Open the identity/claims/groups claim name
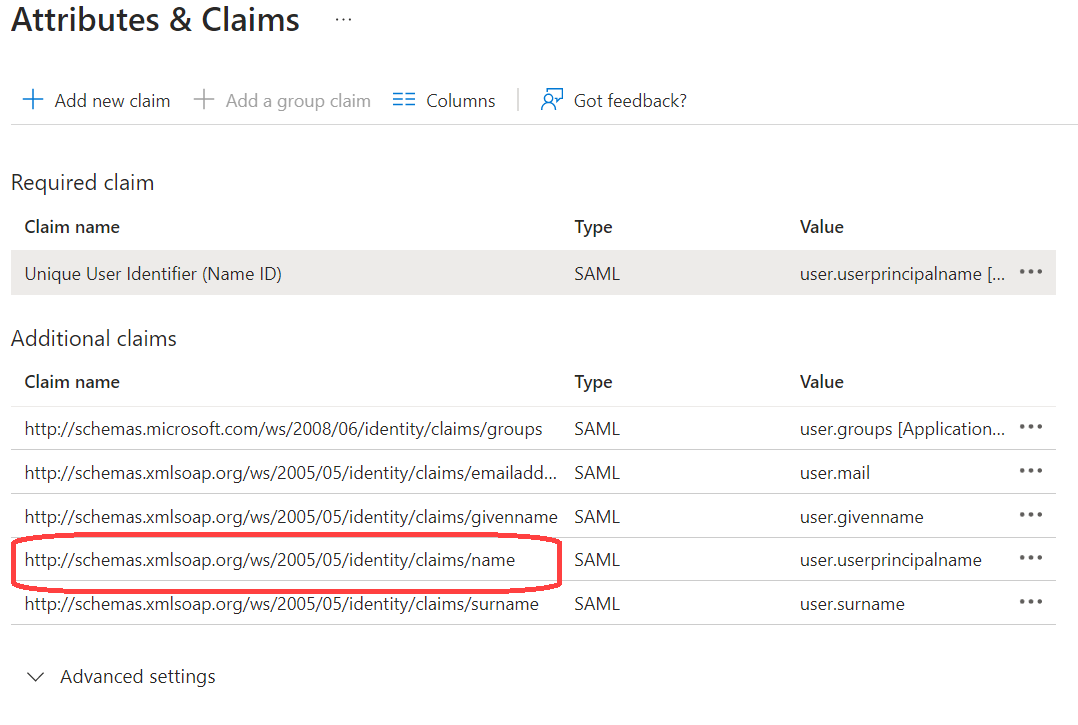The image size is (1078, 725). point(283,429)
